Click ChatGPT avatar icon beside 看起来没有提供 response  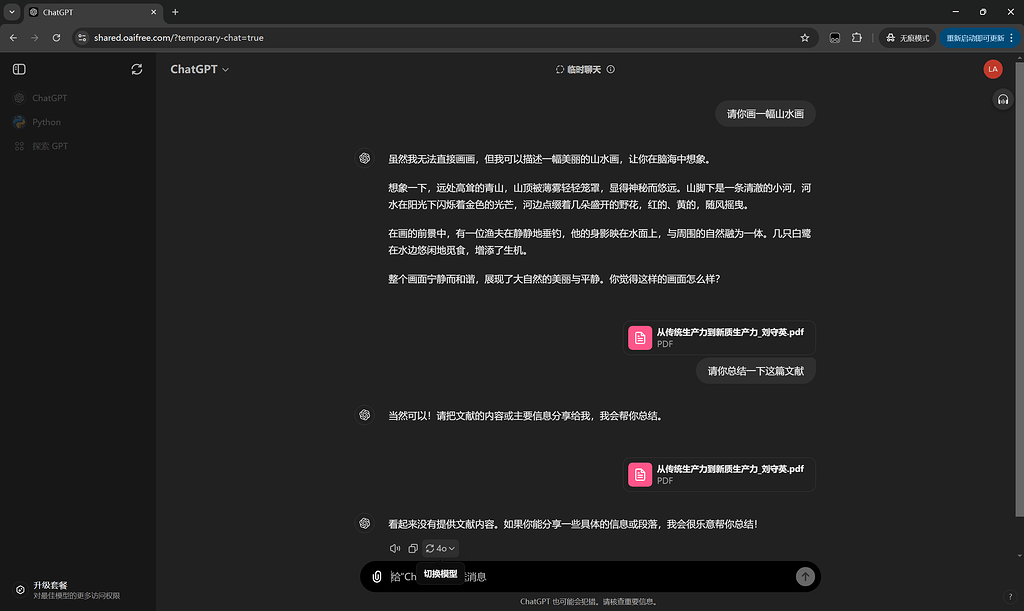click(x=364, y=523)
